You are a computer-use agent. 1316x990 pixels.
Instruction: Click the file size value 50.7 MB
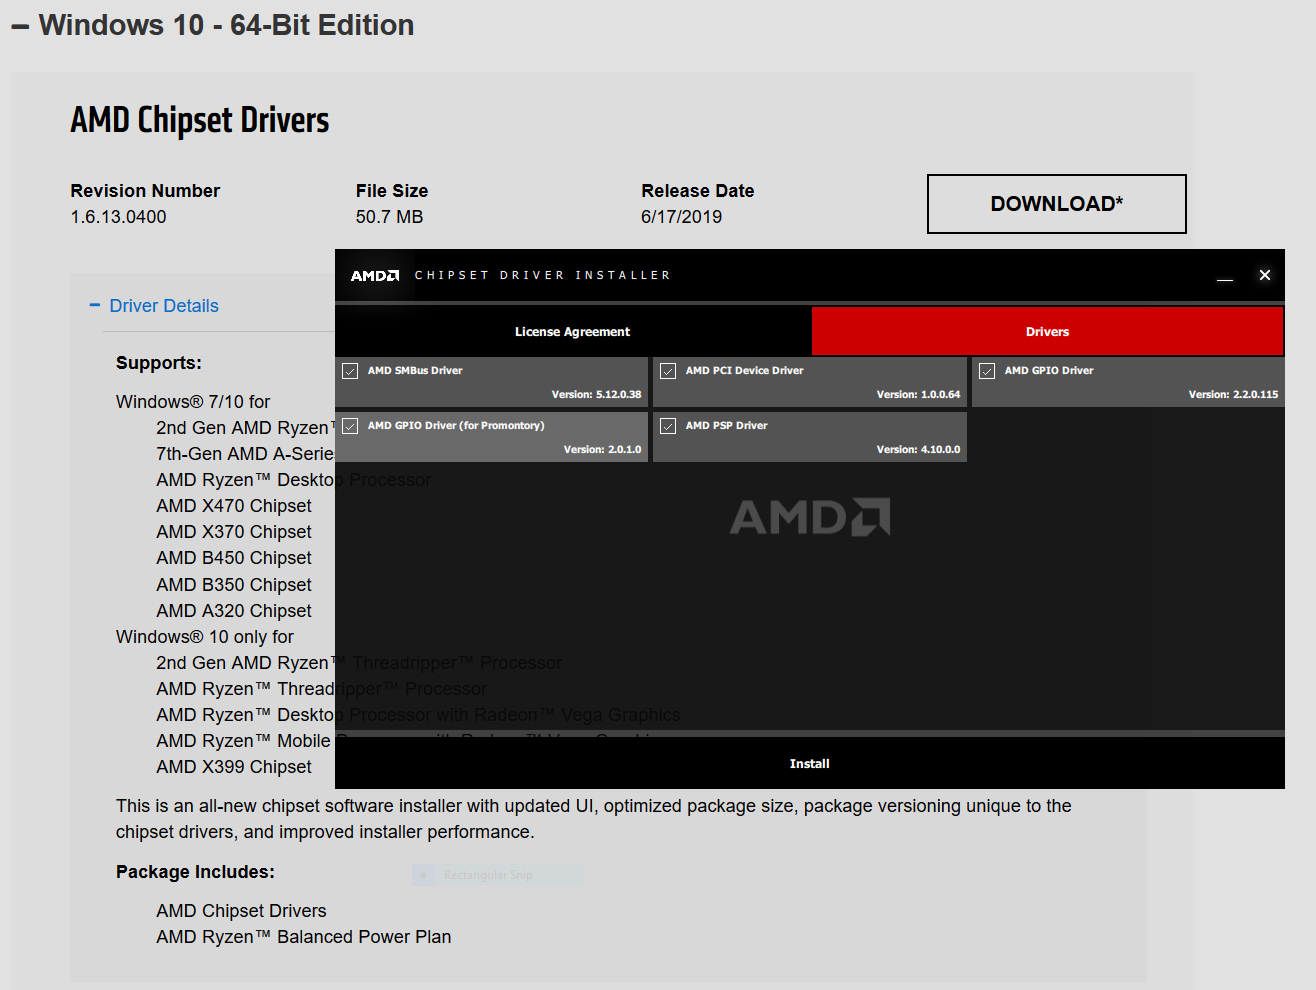pos(389,217)
